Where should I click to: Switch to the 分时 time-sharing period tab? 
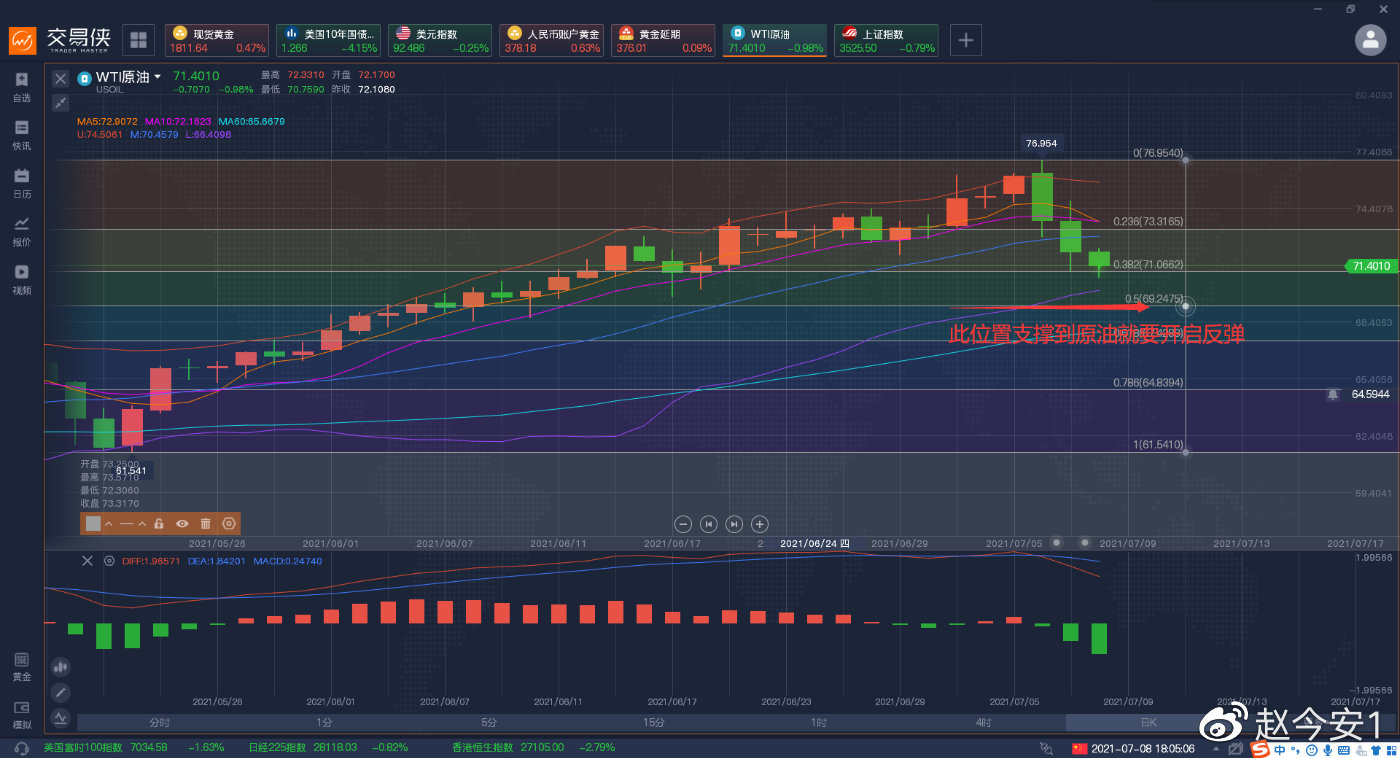click(160, 722)
